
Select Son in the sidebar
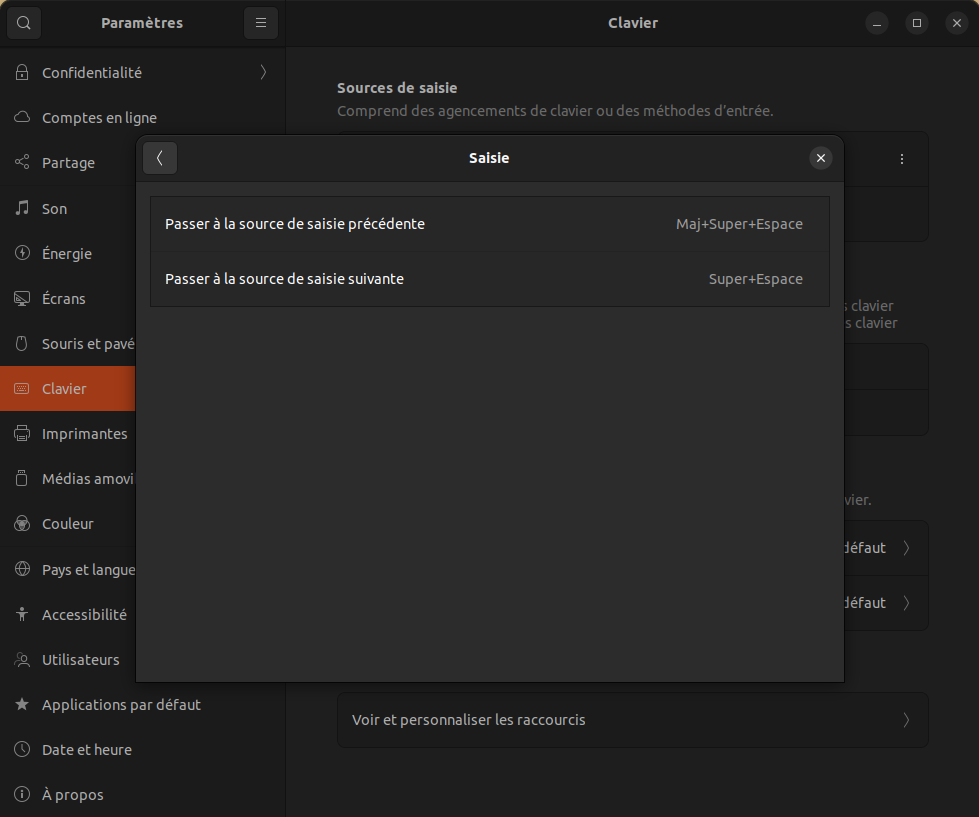pos(68,208)
